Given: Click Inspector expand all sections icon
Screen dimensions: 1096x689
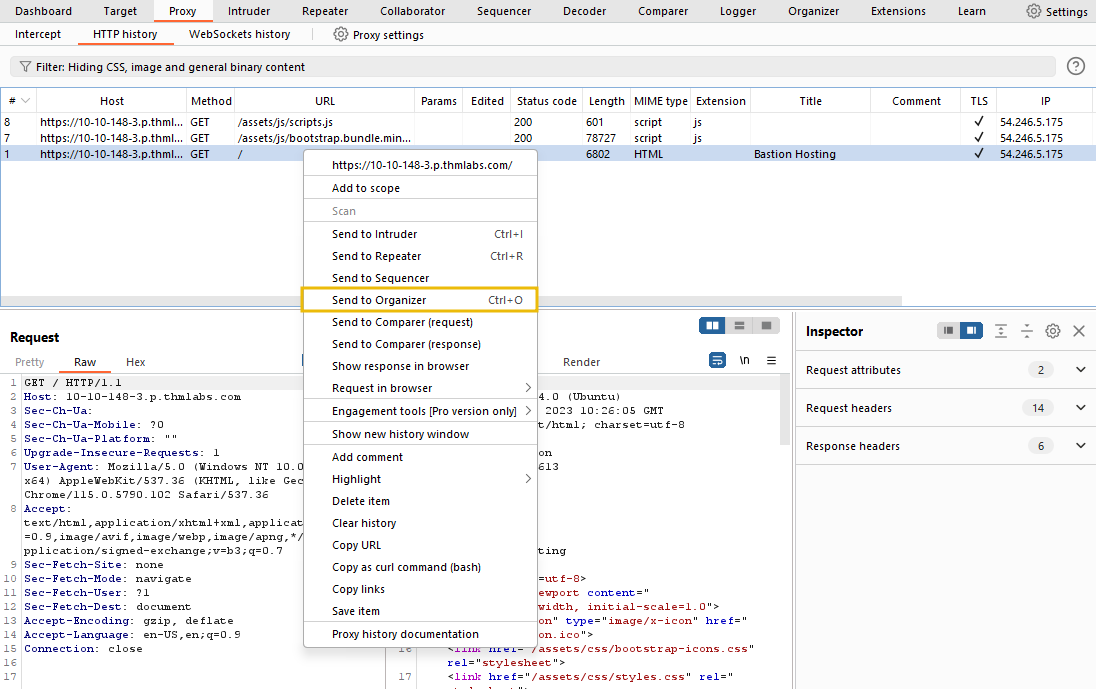Looking at the screenshot, I should 1000,331.
